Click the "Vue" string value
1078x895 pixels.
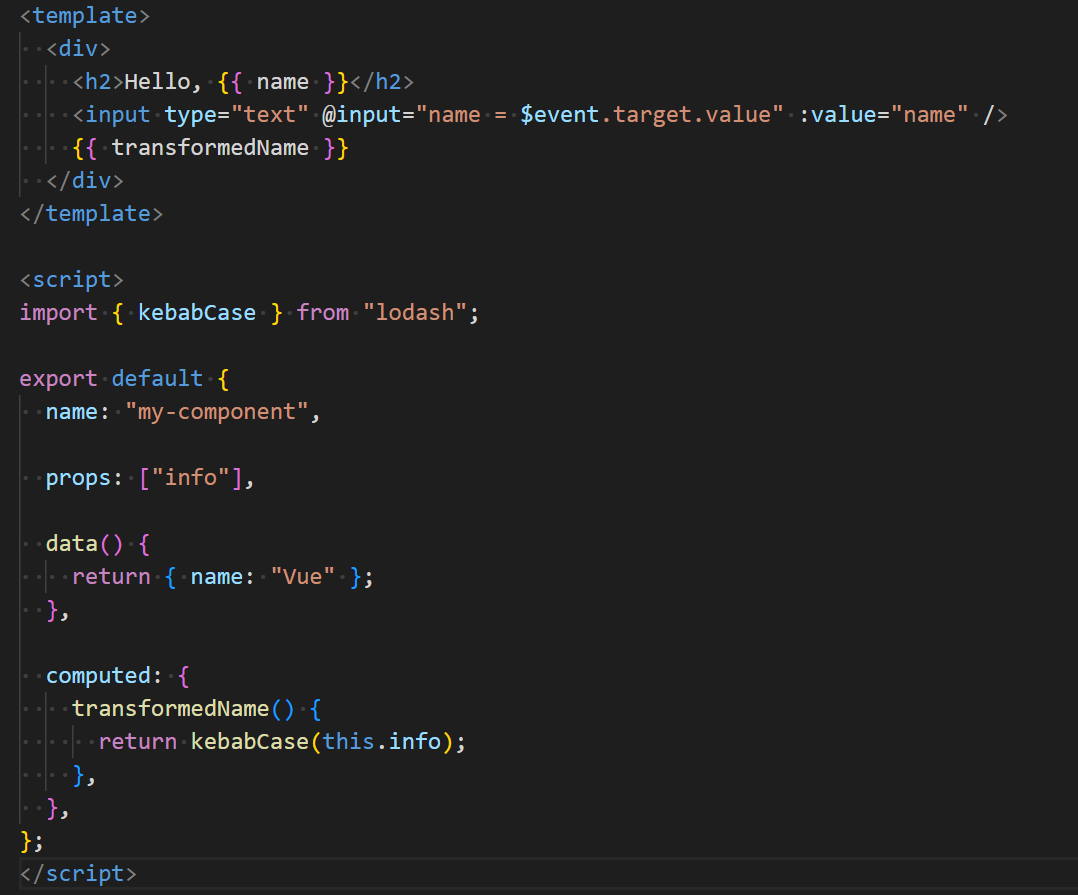[303, 577]
